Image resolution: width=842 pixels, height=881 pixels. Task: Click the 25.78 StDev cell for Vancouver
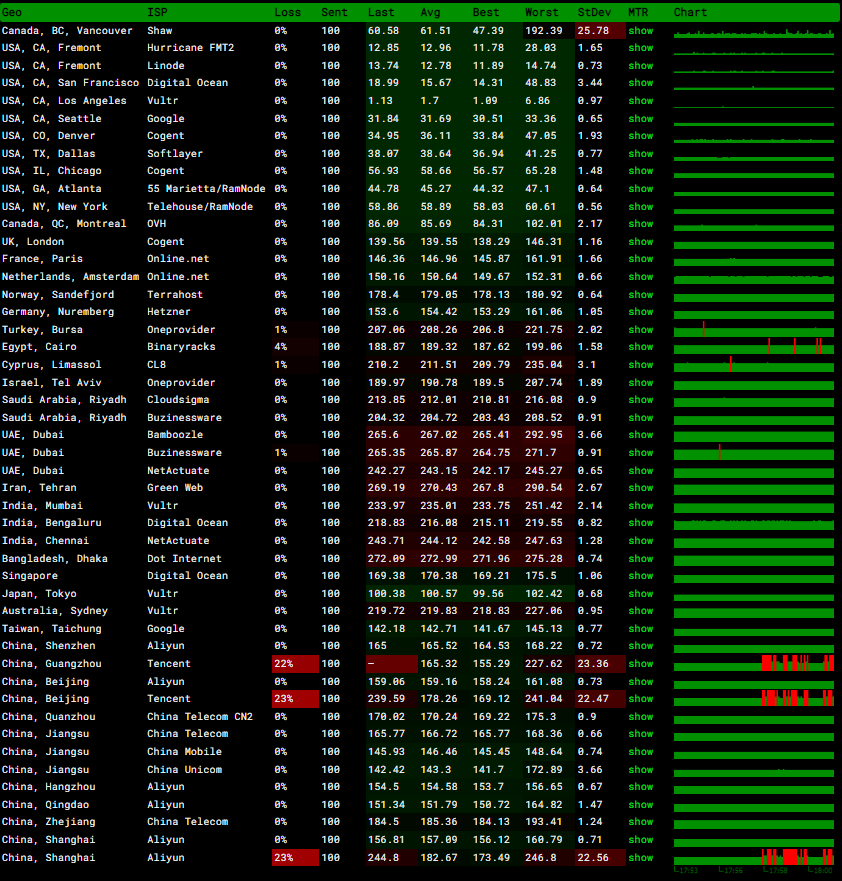point(600,30)
